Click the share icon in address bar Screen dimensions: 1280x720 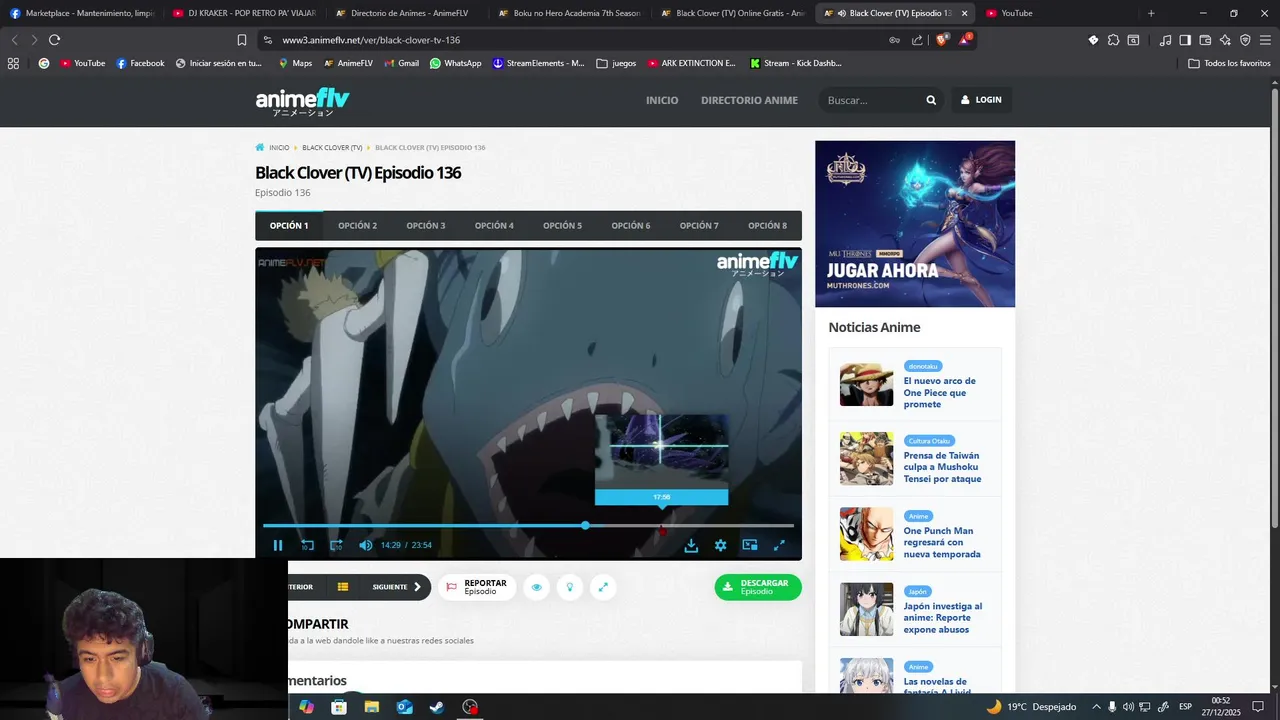click(918, 40)
